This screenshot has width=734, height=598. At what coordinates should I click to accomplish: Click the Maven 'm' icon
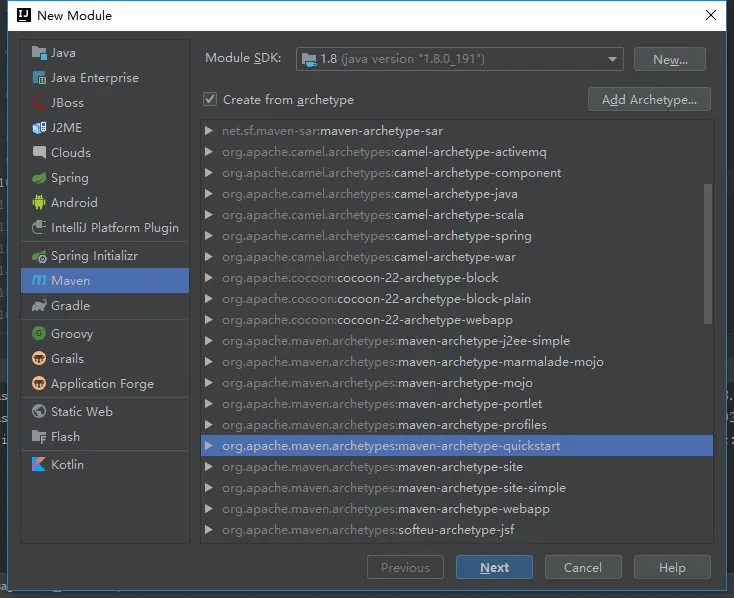pyautogui.click(x=39, y=281)
